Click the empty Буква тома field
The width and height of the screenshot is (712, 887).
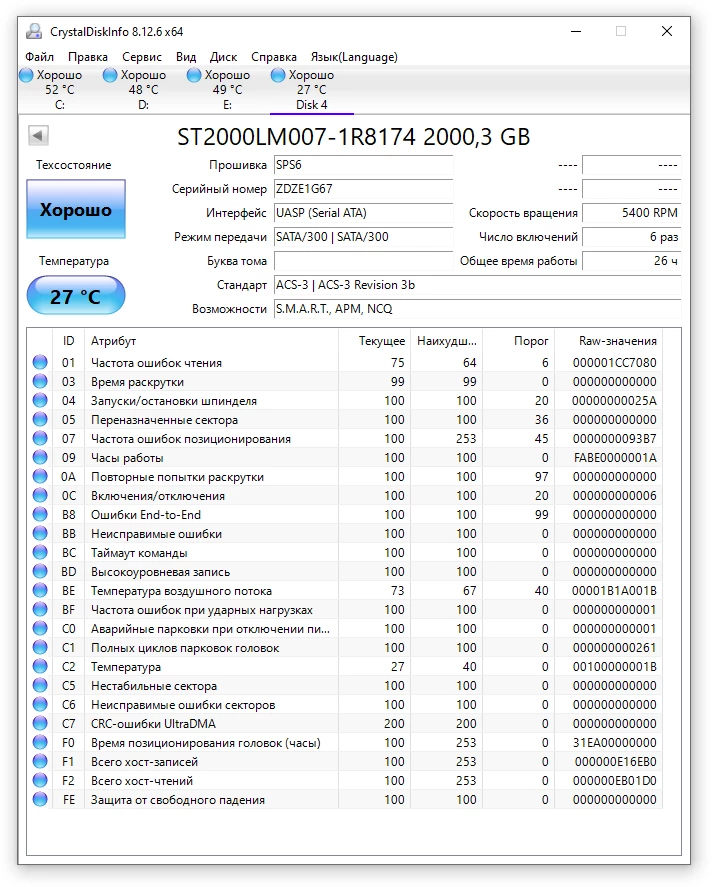point(364,261)
